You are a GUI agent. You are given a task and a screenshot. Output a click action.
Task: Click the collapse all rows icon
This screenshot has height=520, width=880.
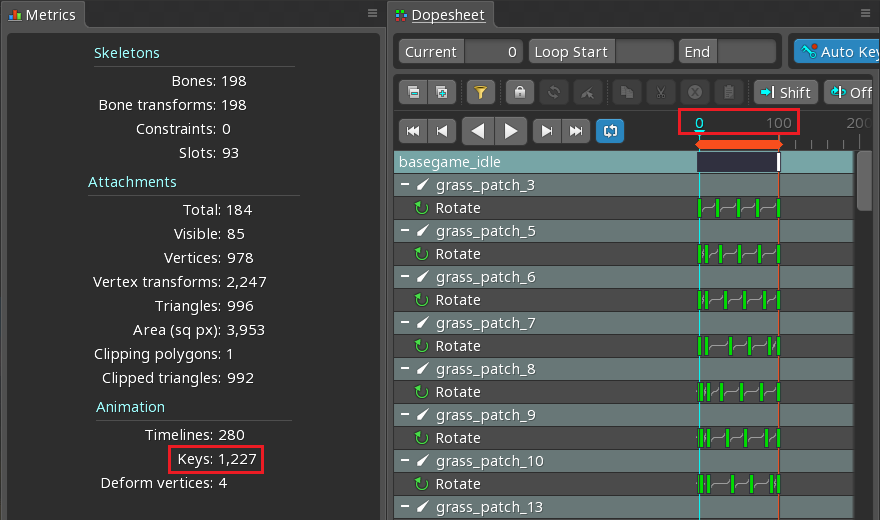coord(414,93)
